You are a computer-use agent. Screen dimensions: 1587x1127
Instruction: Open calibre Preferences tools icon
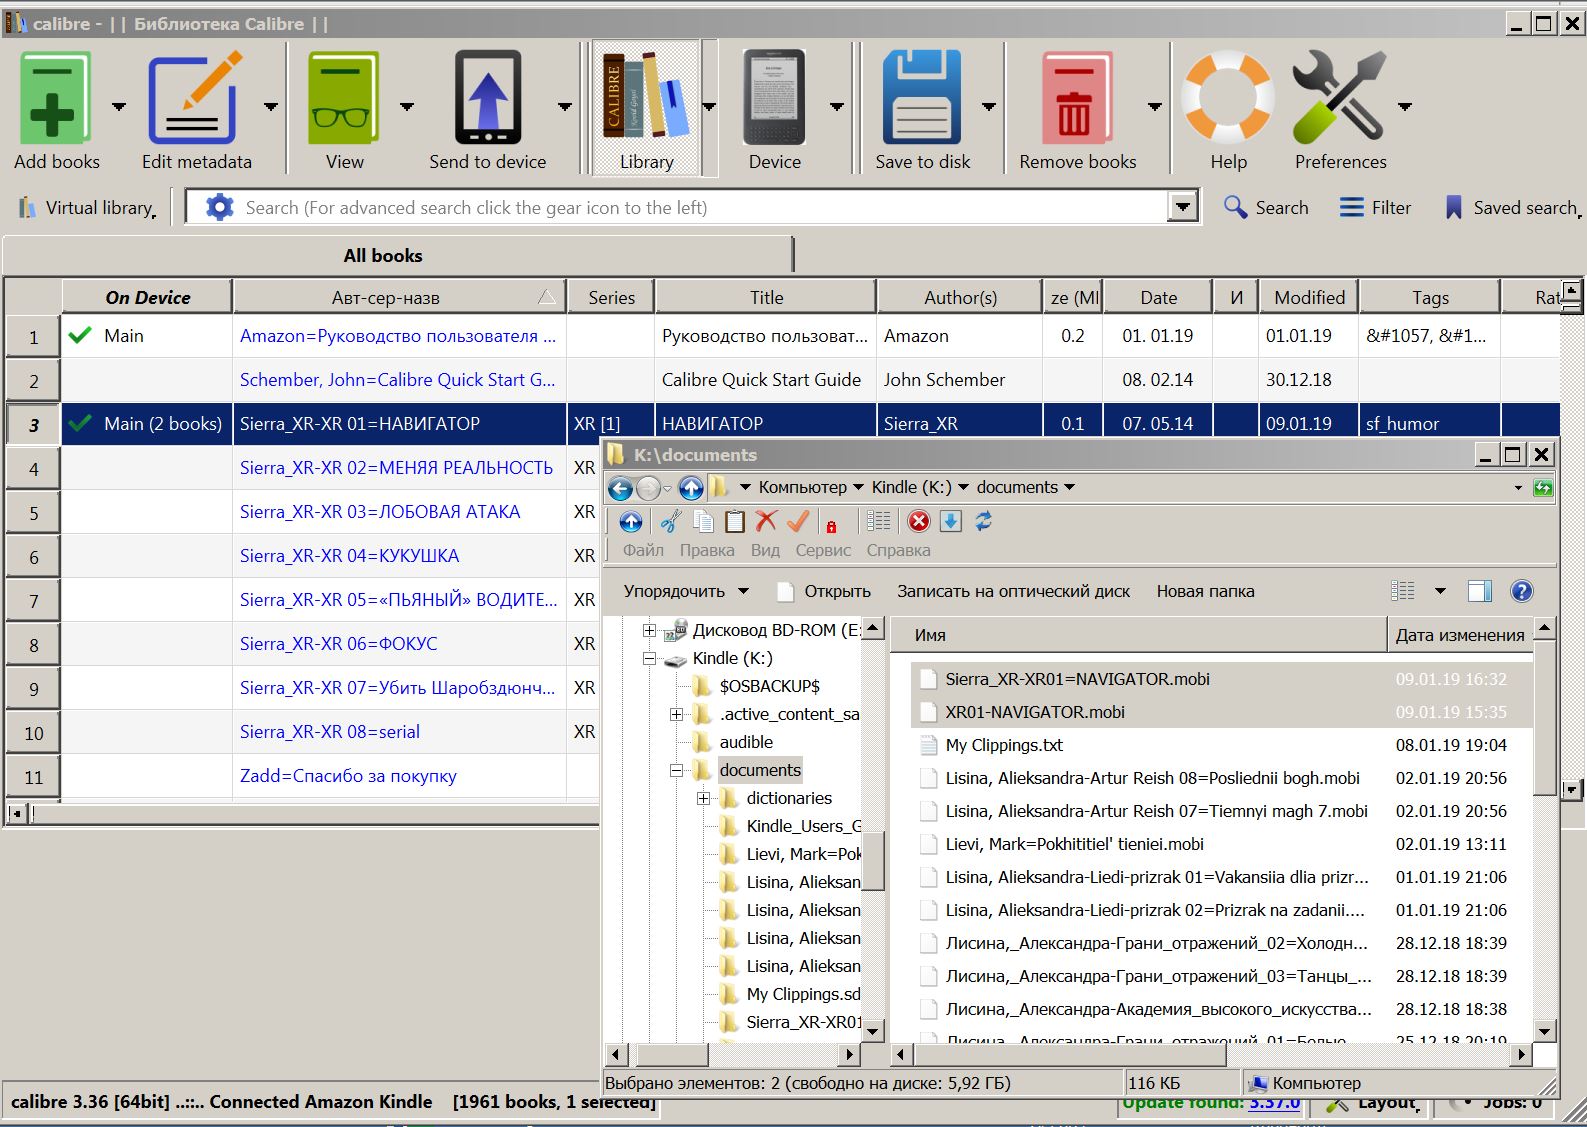point(1340,98)
